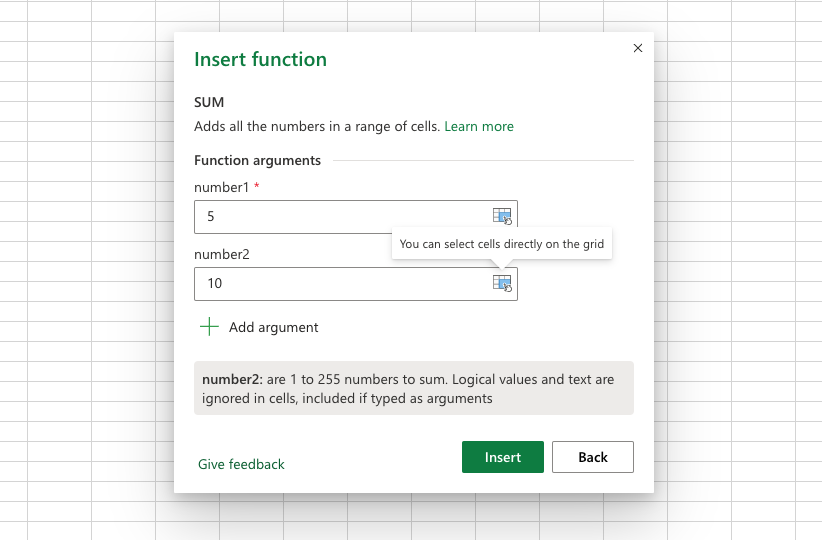The height and width of the screenshot is (540, 822).
Task: Click the red required asterisk beside number1
Action: point(257,187)
